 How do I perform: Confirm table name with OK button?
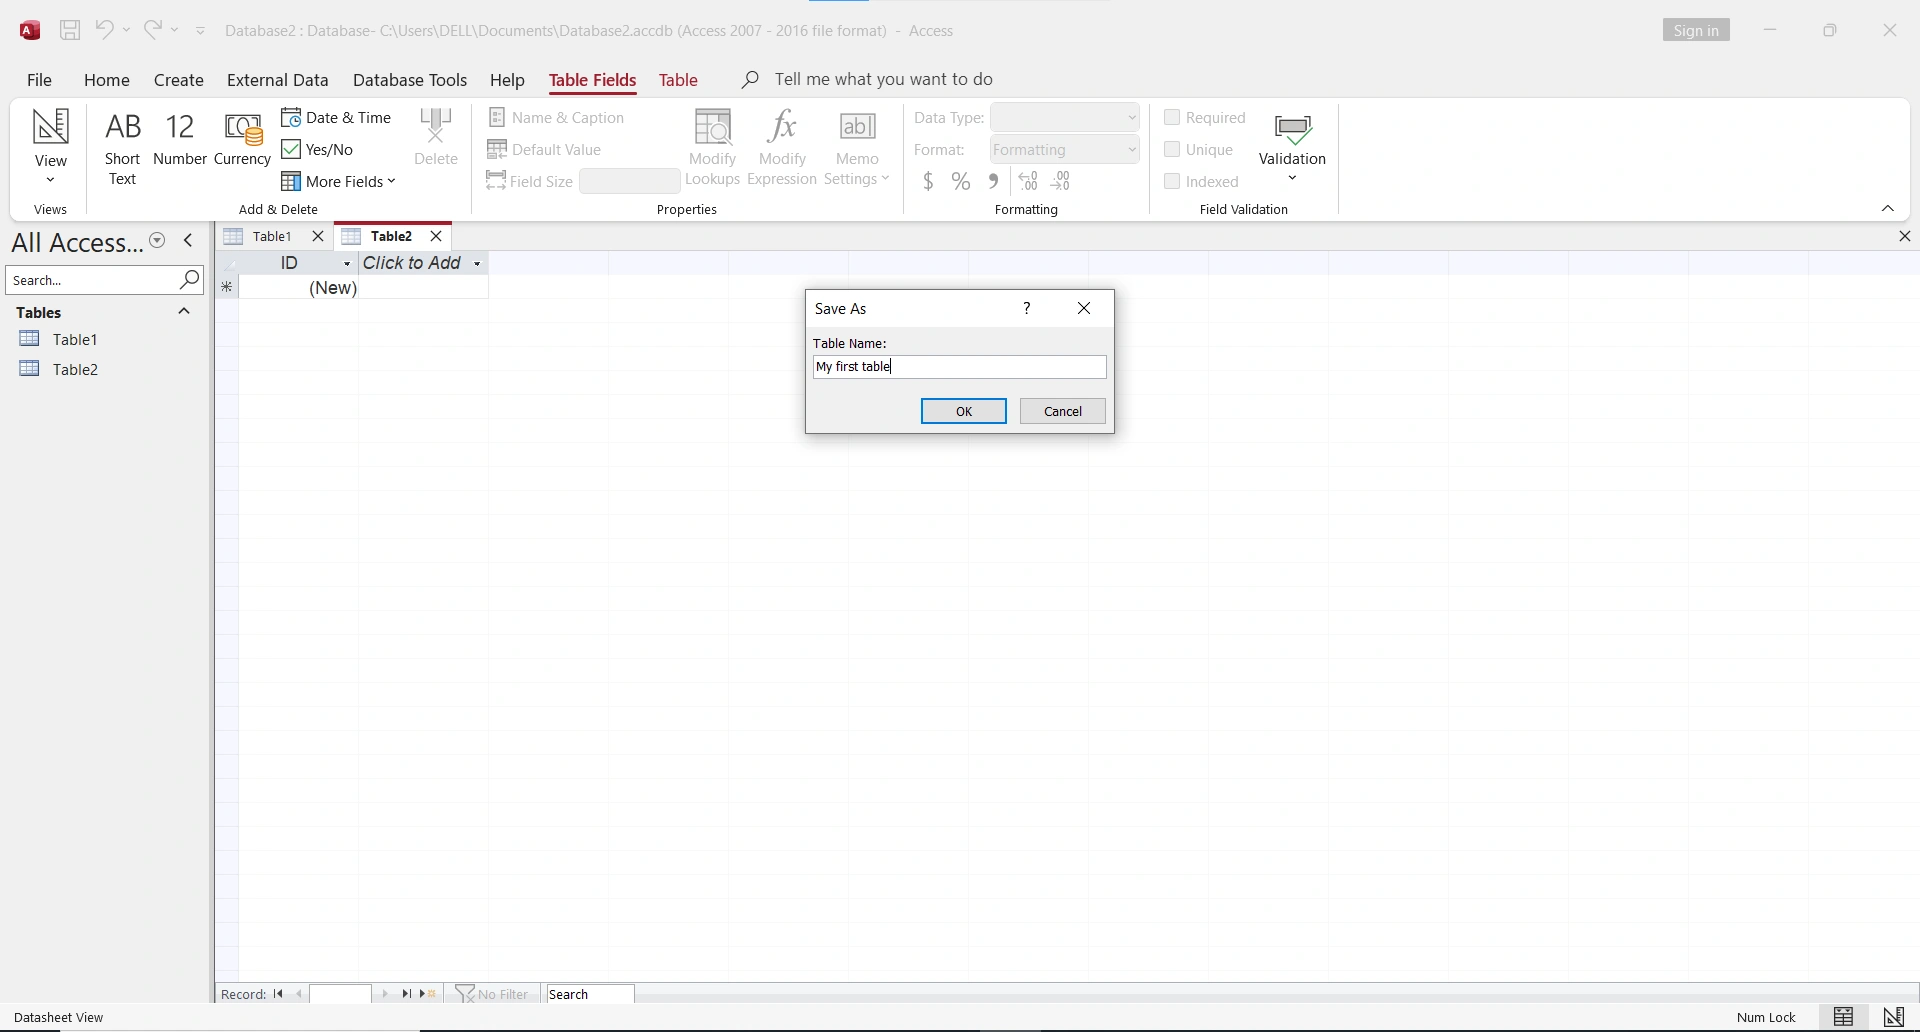pyautogui.click(x=963, y=412)
